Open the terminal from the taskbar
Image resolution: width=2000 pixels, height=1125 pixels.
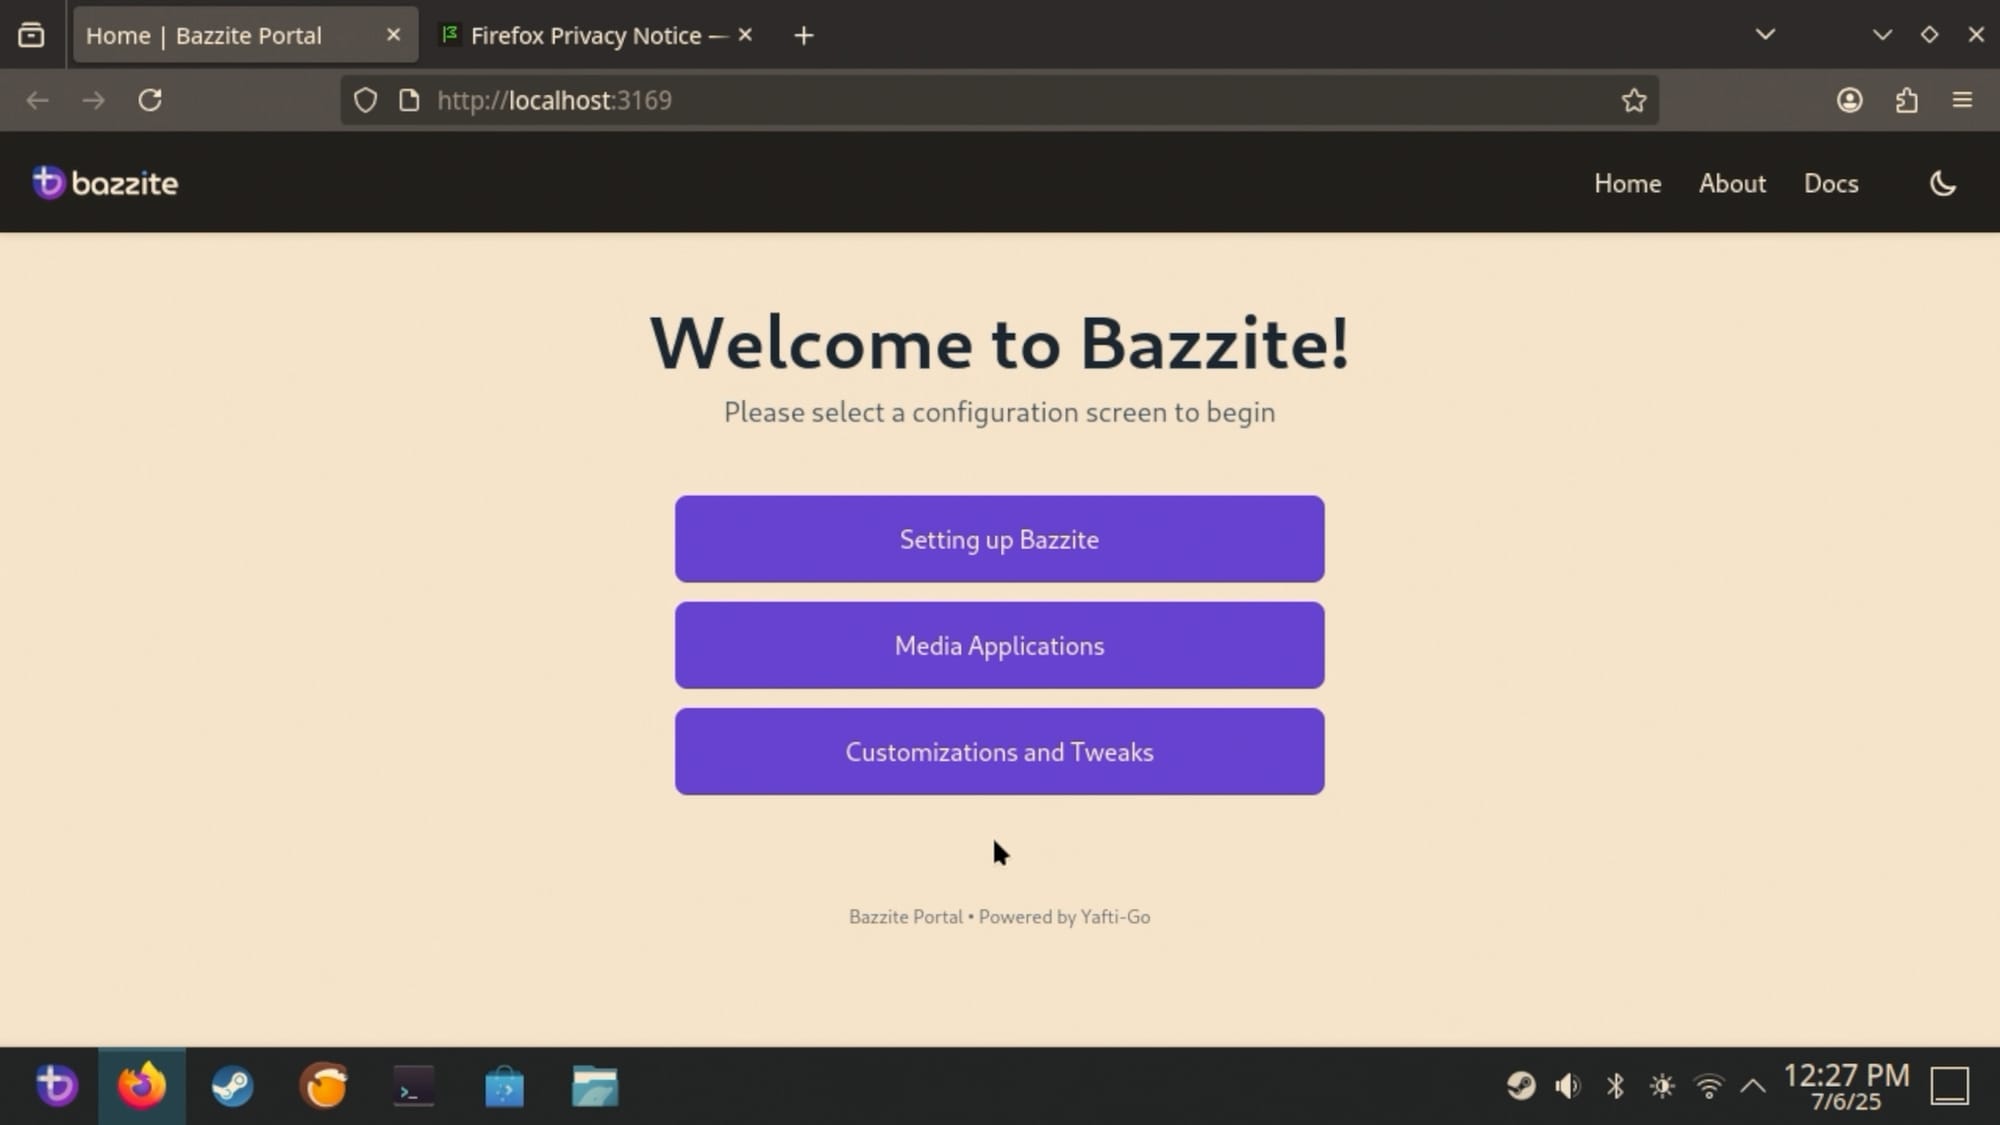(413, 1086)
